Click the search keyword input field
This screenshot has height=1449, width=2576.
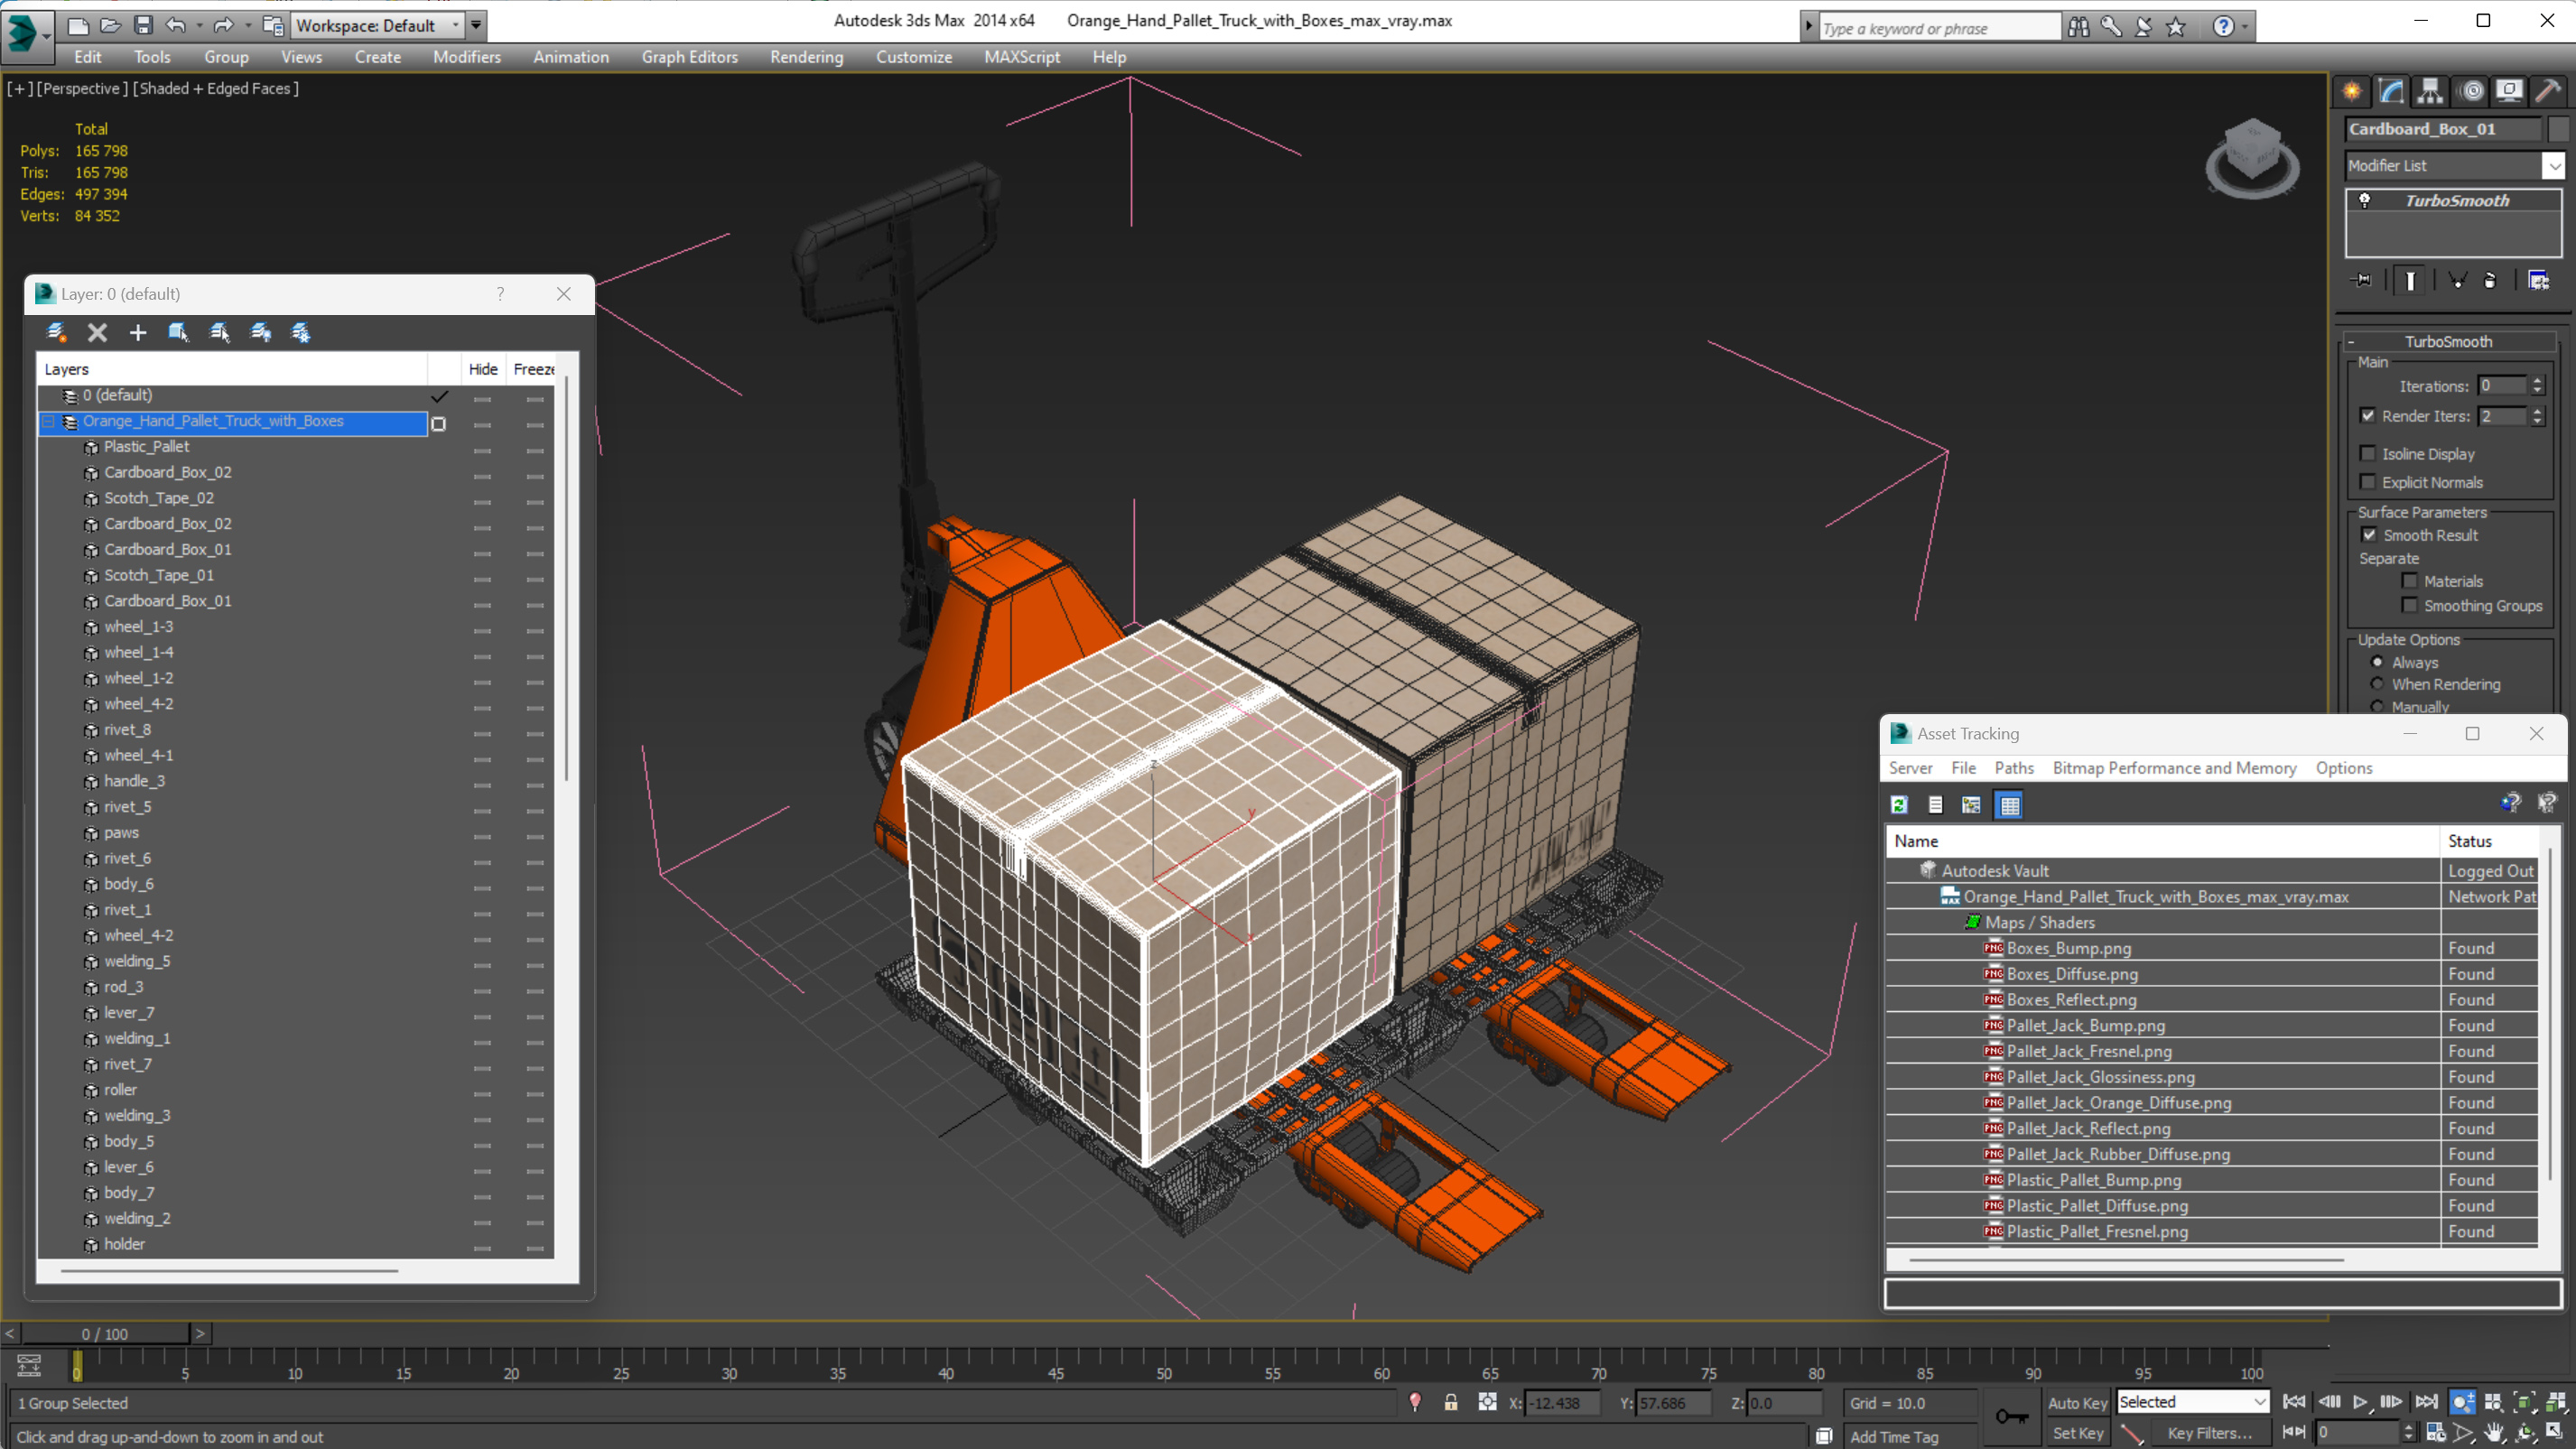(x=1939, y=28)
